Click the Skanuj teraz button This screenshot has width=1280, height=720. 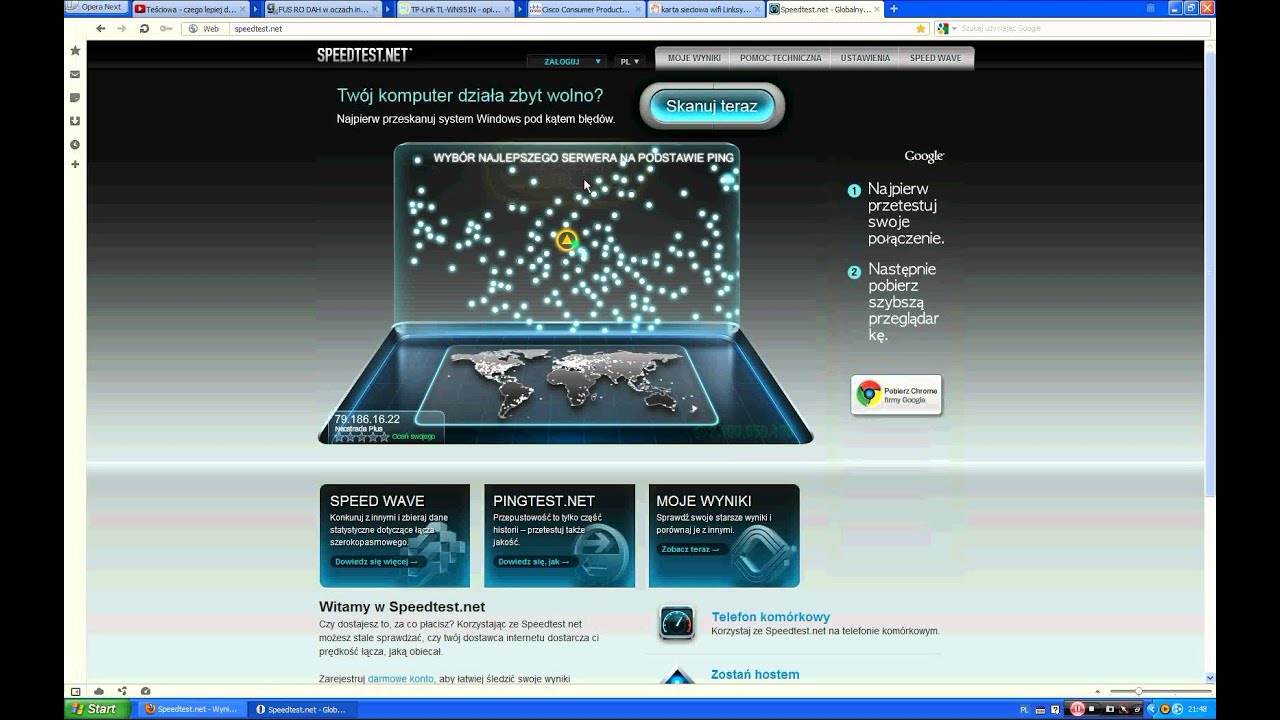[x=712, y=106]
